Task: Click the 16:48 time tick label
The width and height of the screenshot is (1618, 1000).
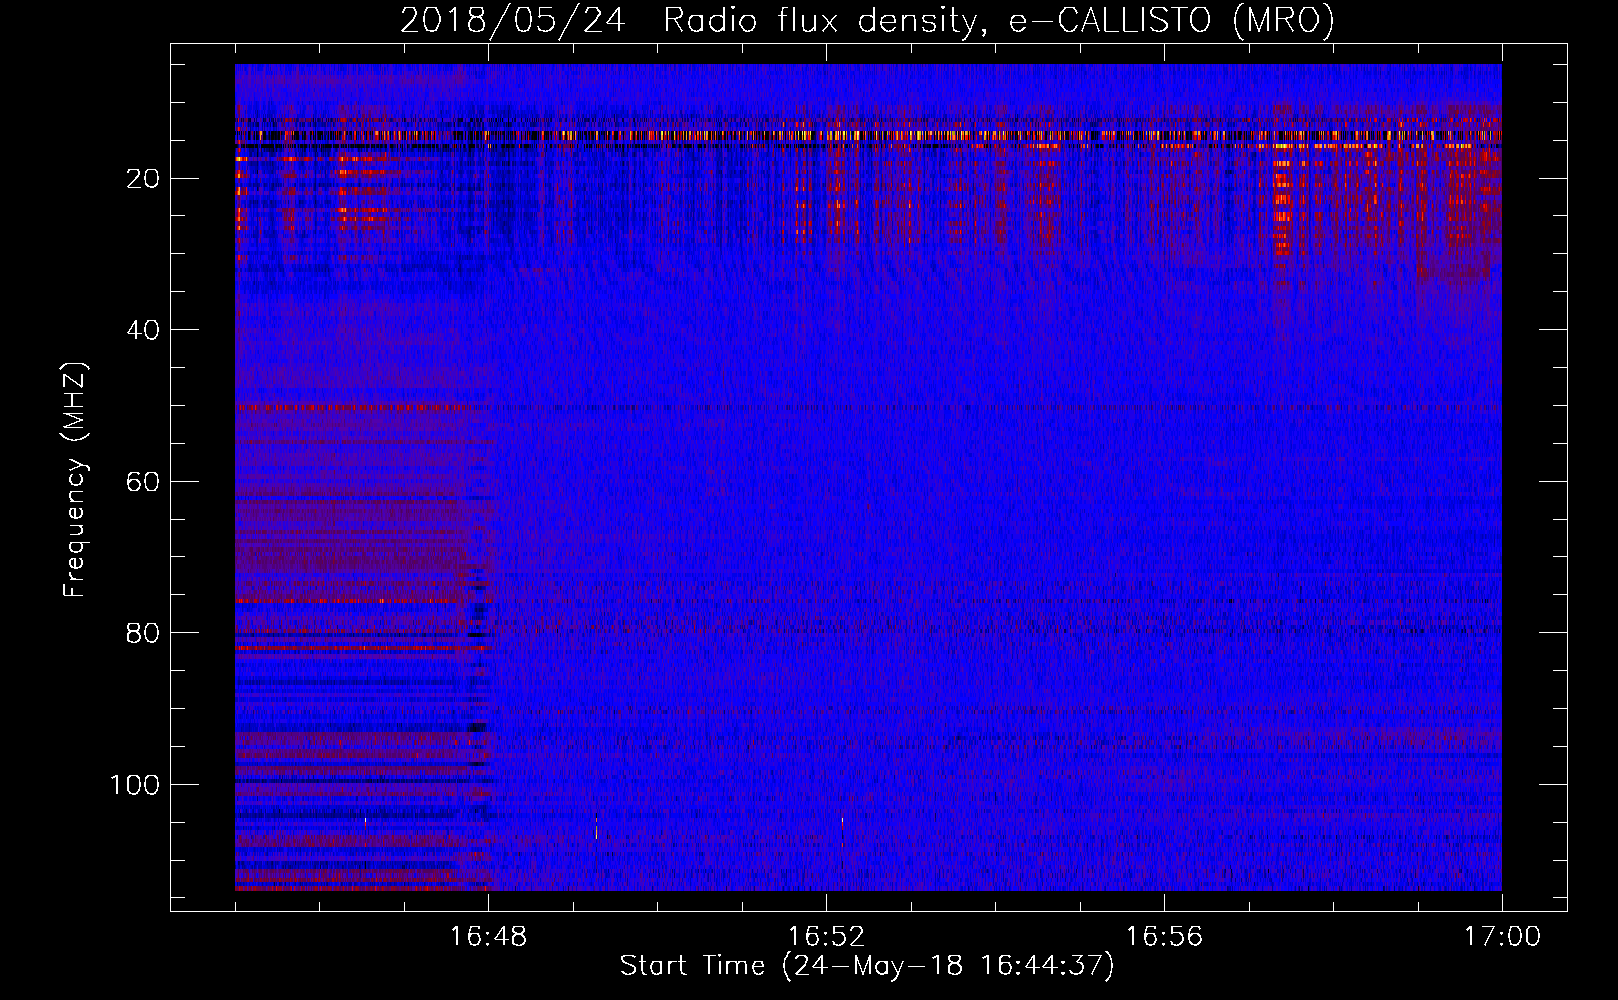Action: [488, 937]
